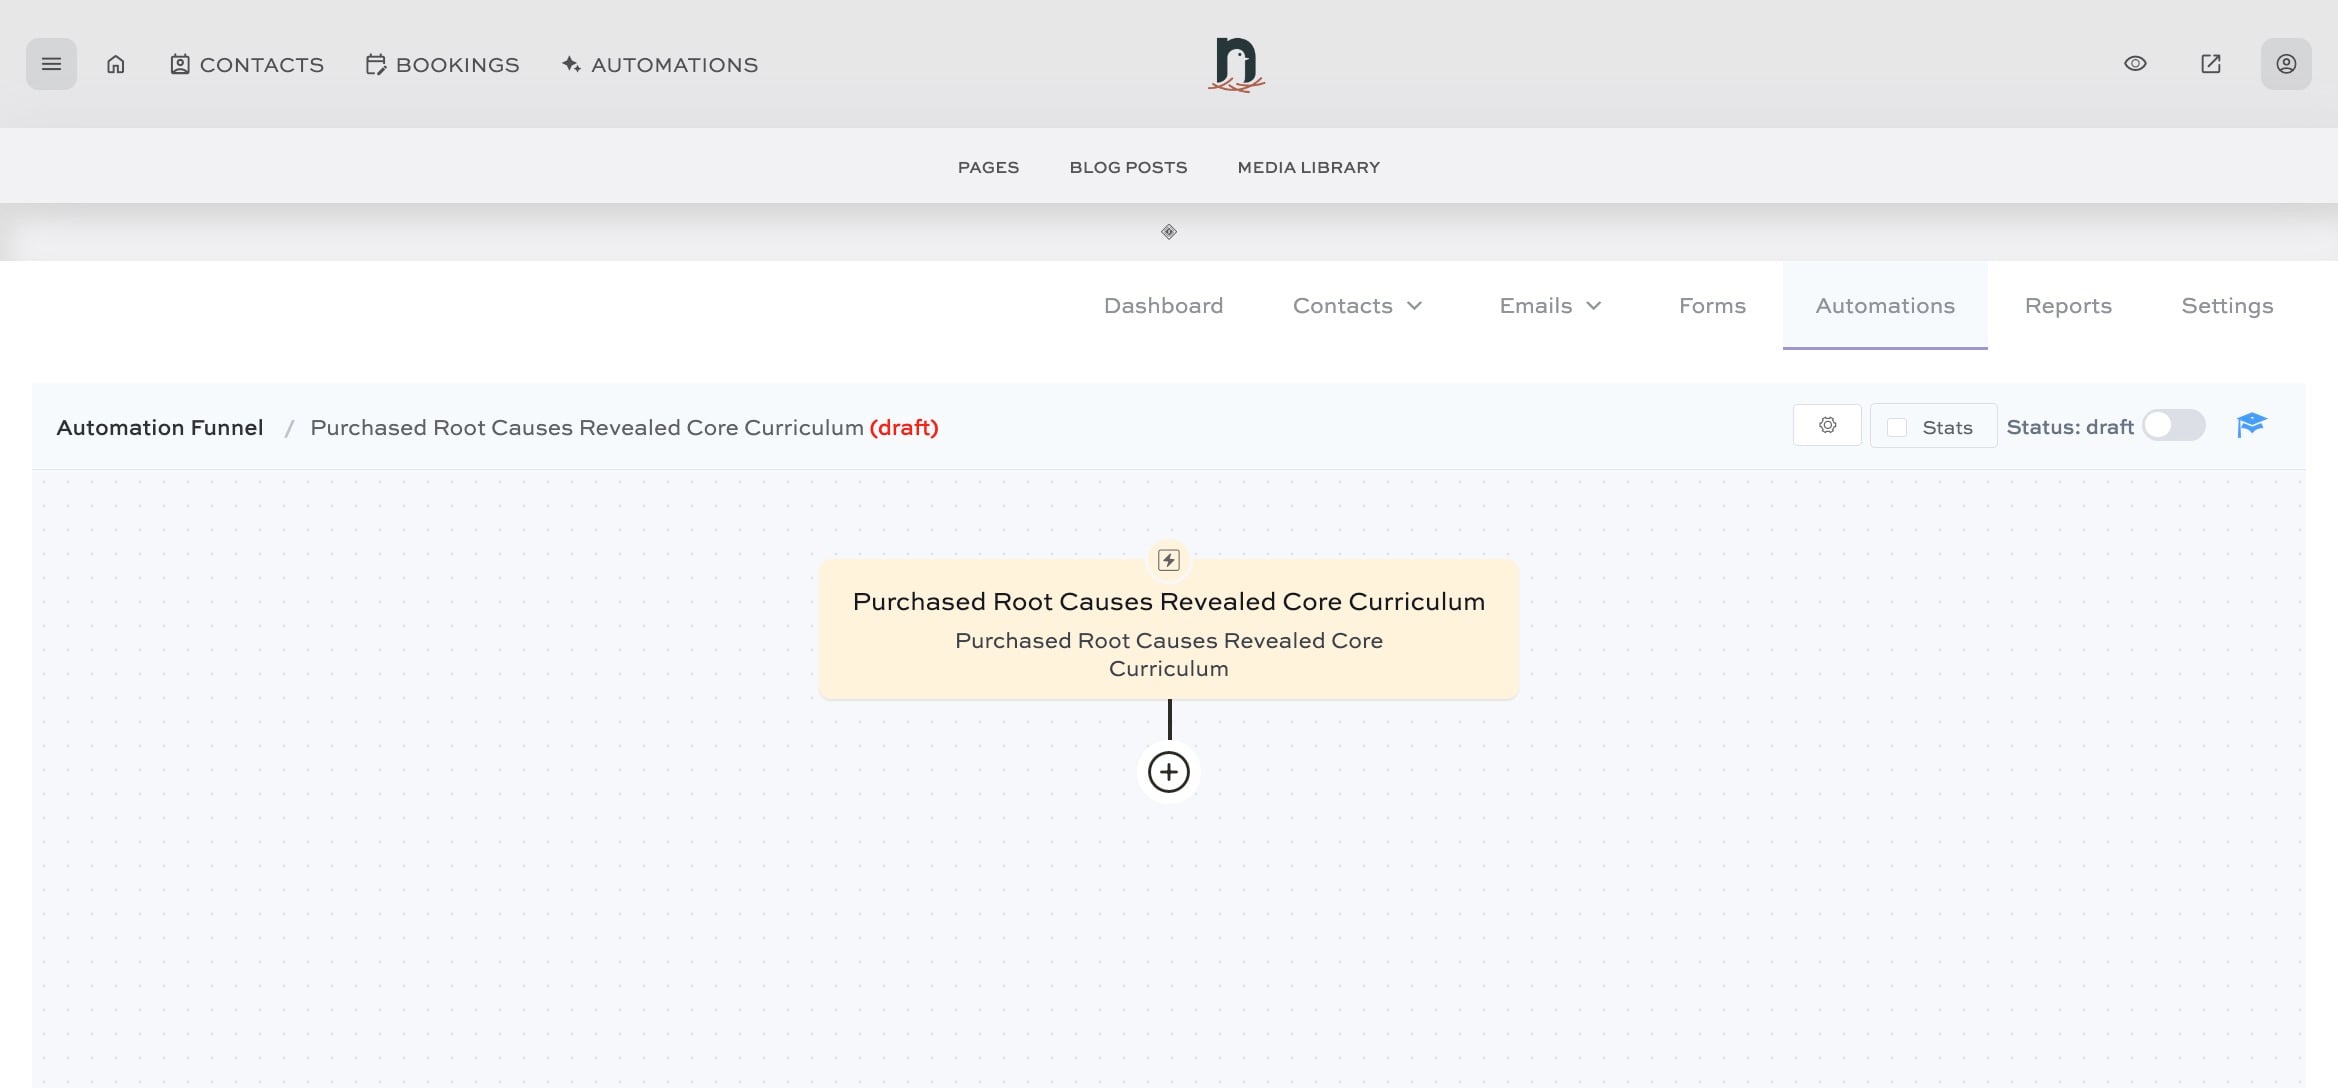Enable the Stats checkbox
2338x1088 pixels.
point(1897,426)
